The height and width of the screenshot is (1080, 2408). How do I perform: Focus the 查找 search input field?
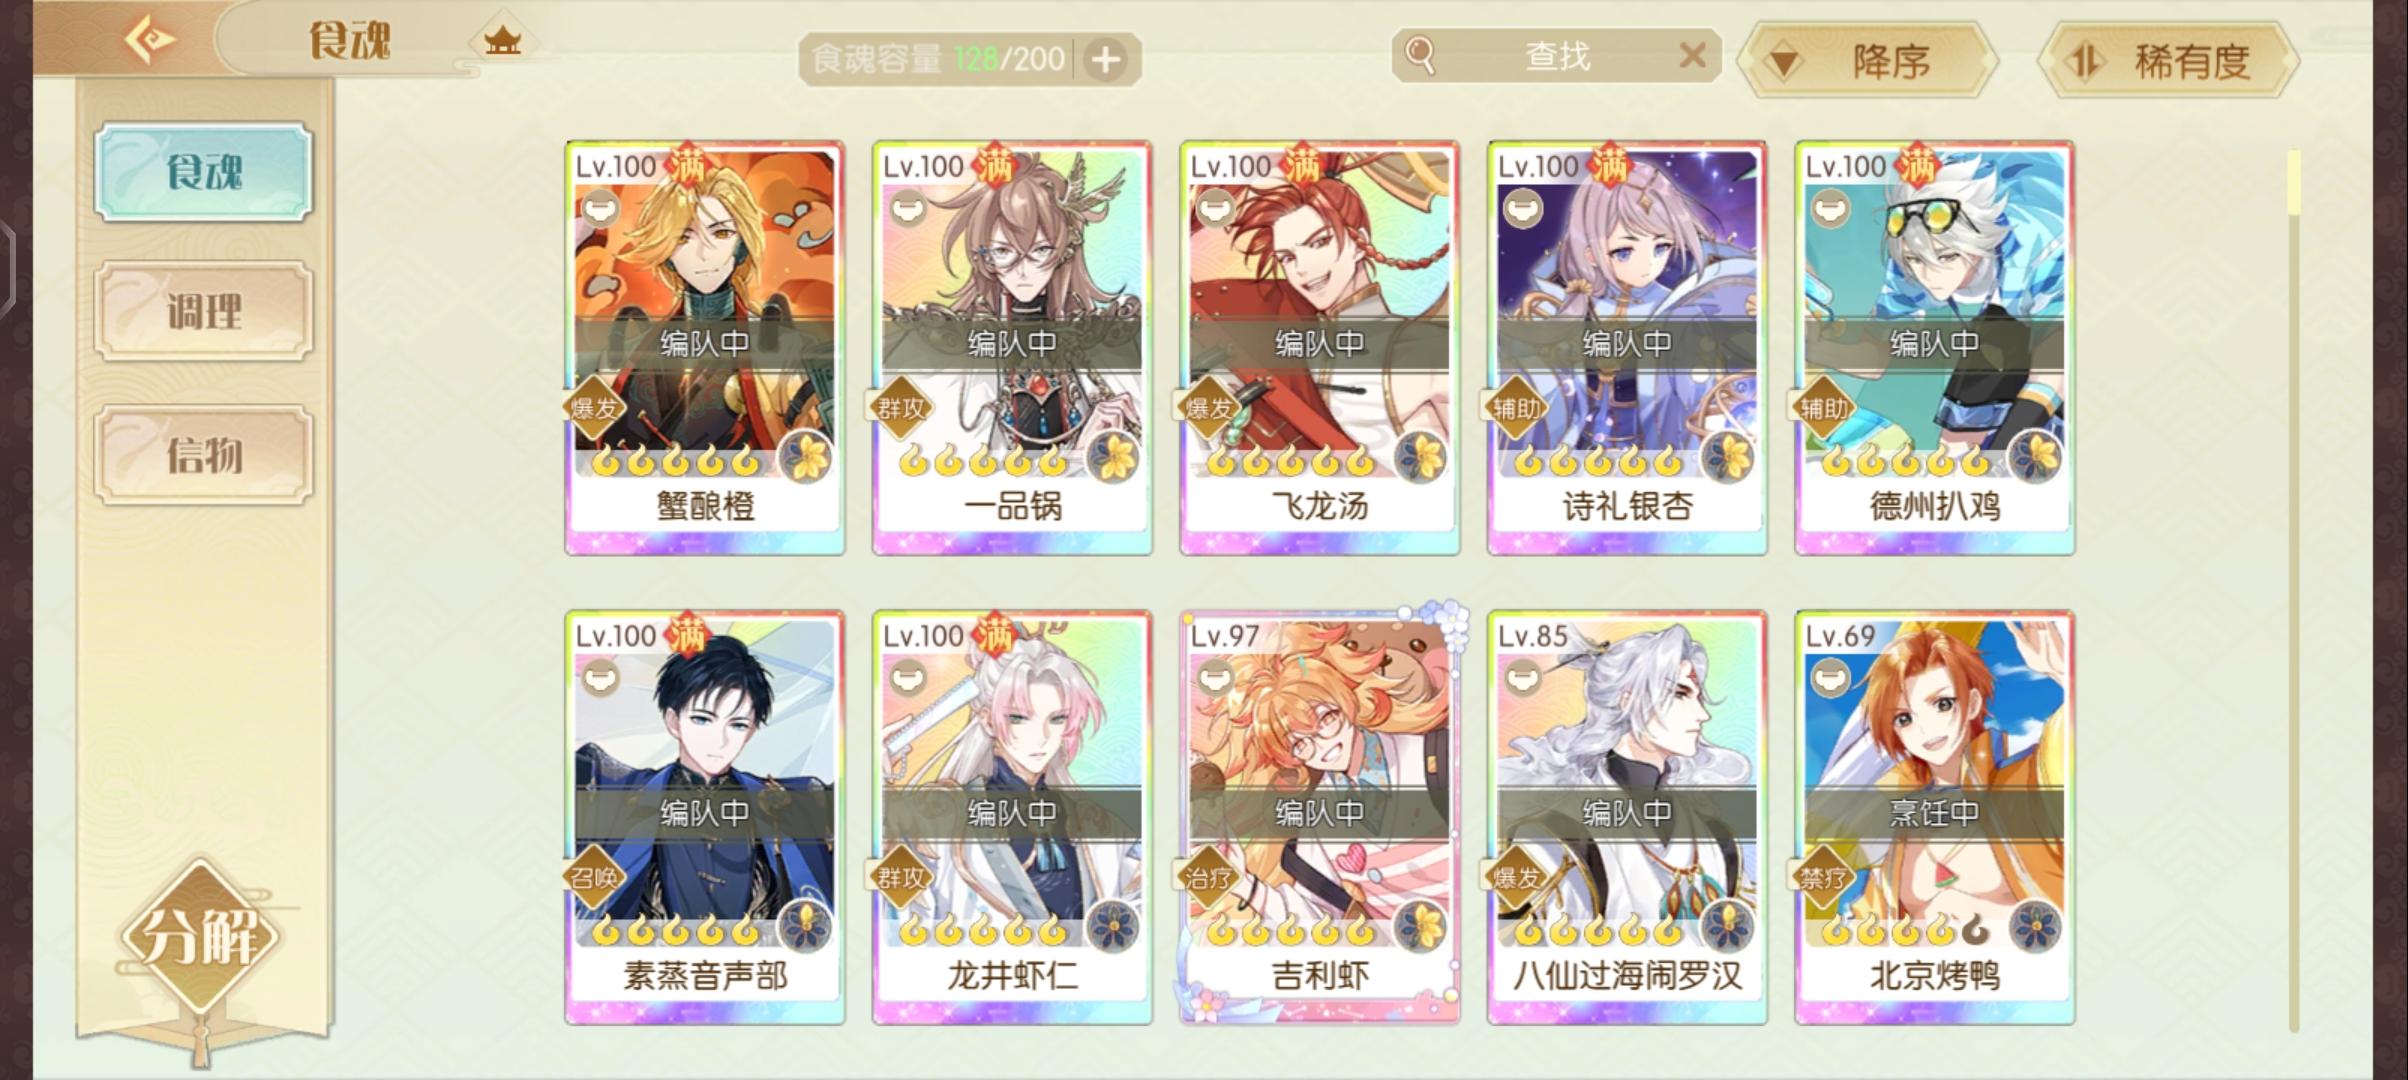tap(1556, 56)
